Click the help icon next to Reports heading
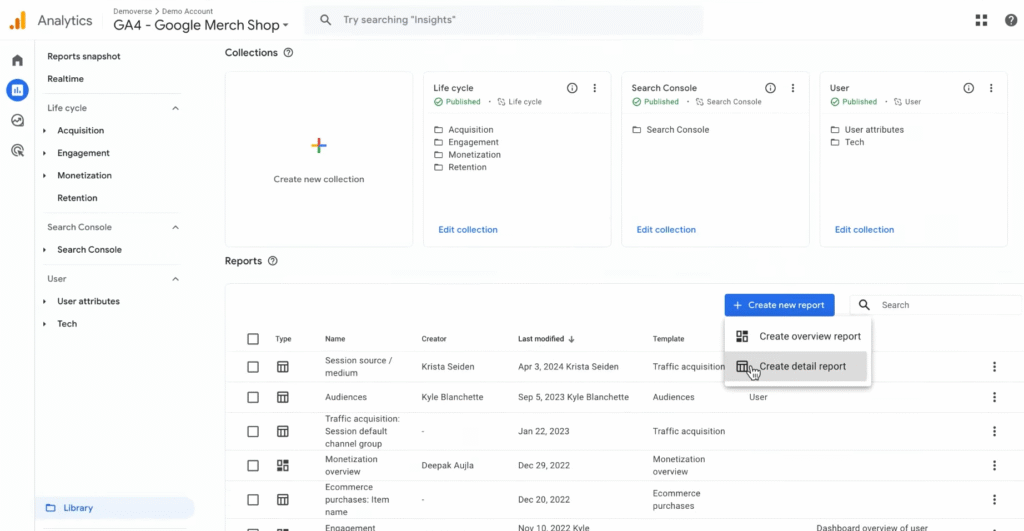The height and width of the screenshot is (531, 1024). point(272,261)
